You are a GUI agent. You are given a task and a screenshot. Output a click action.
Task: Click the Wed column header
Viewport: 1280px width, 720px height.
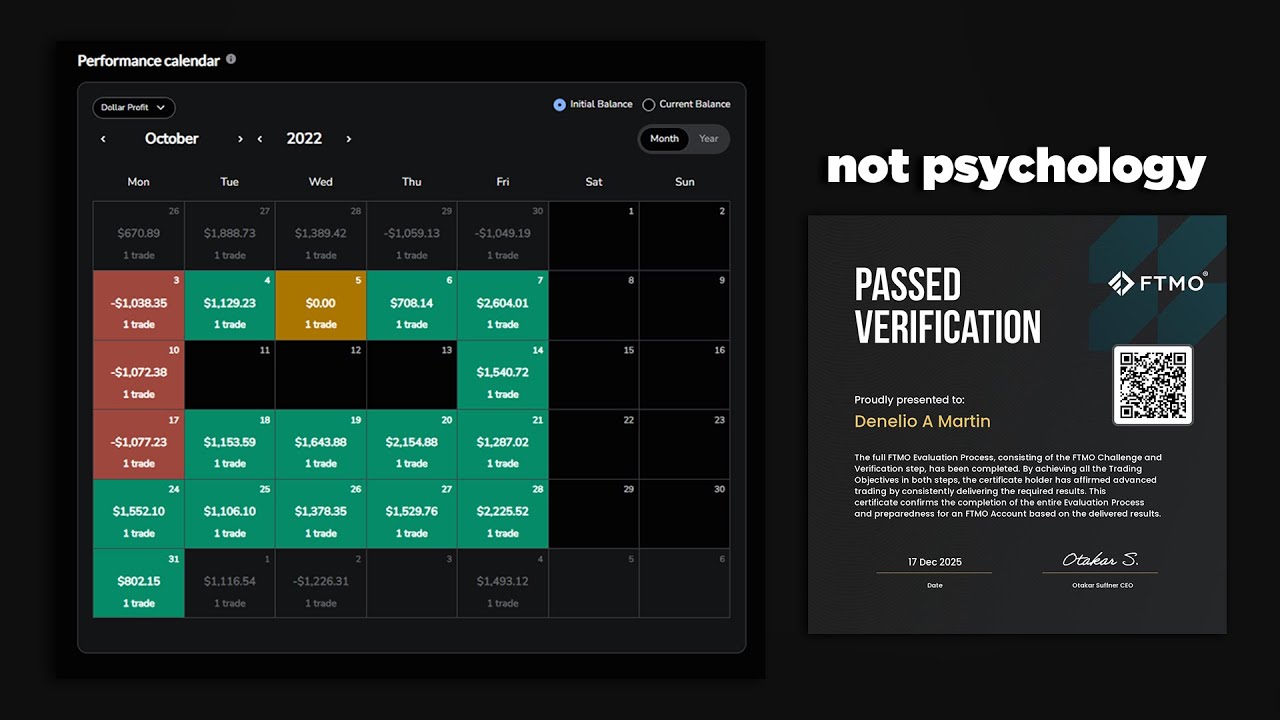coord(321,182)
